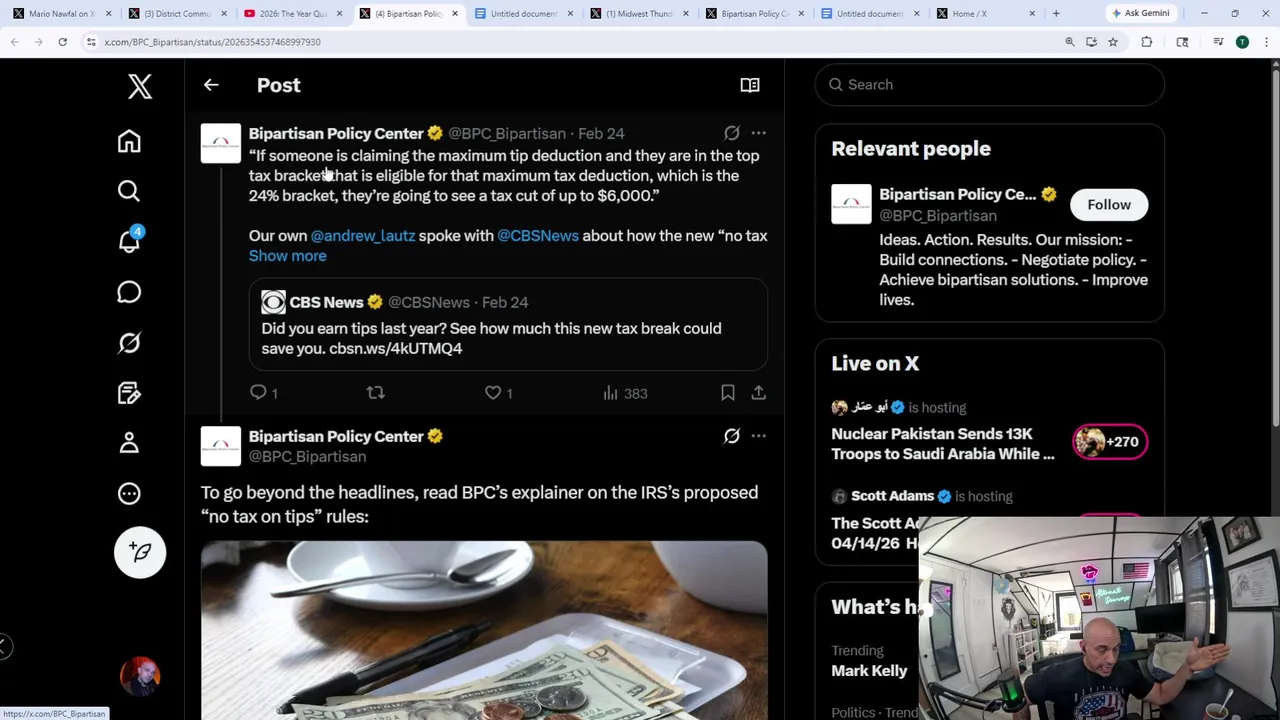Bookmark the Bipartisan Policy Center post
The height and width of the screenshot is (720, 1280).
(x=728, y=393)
